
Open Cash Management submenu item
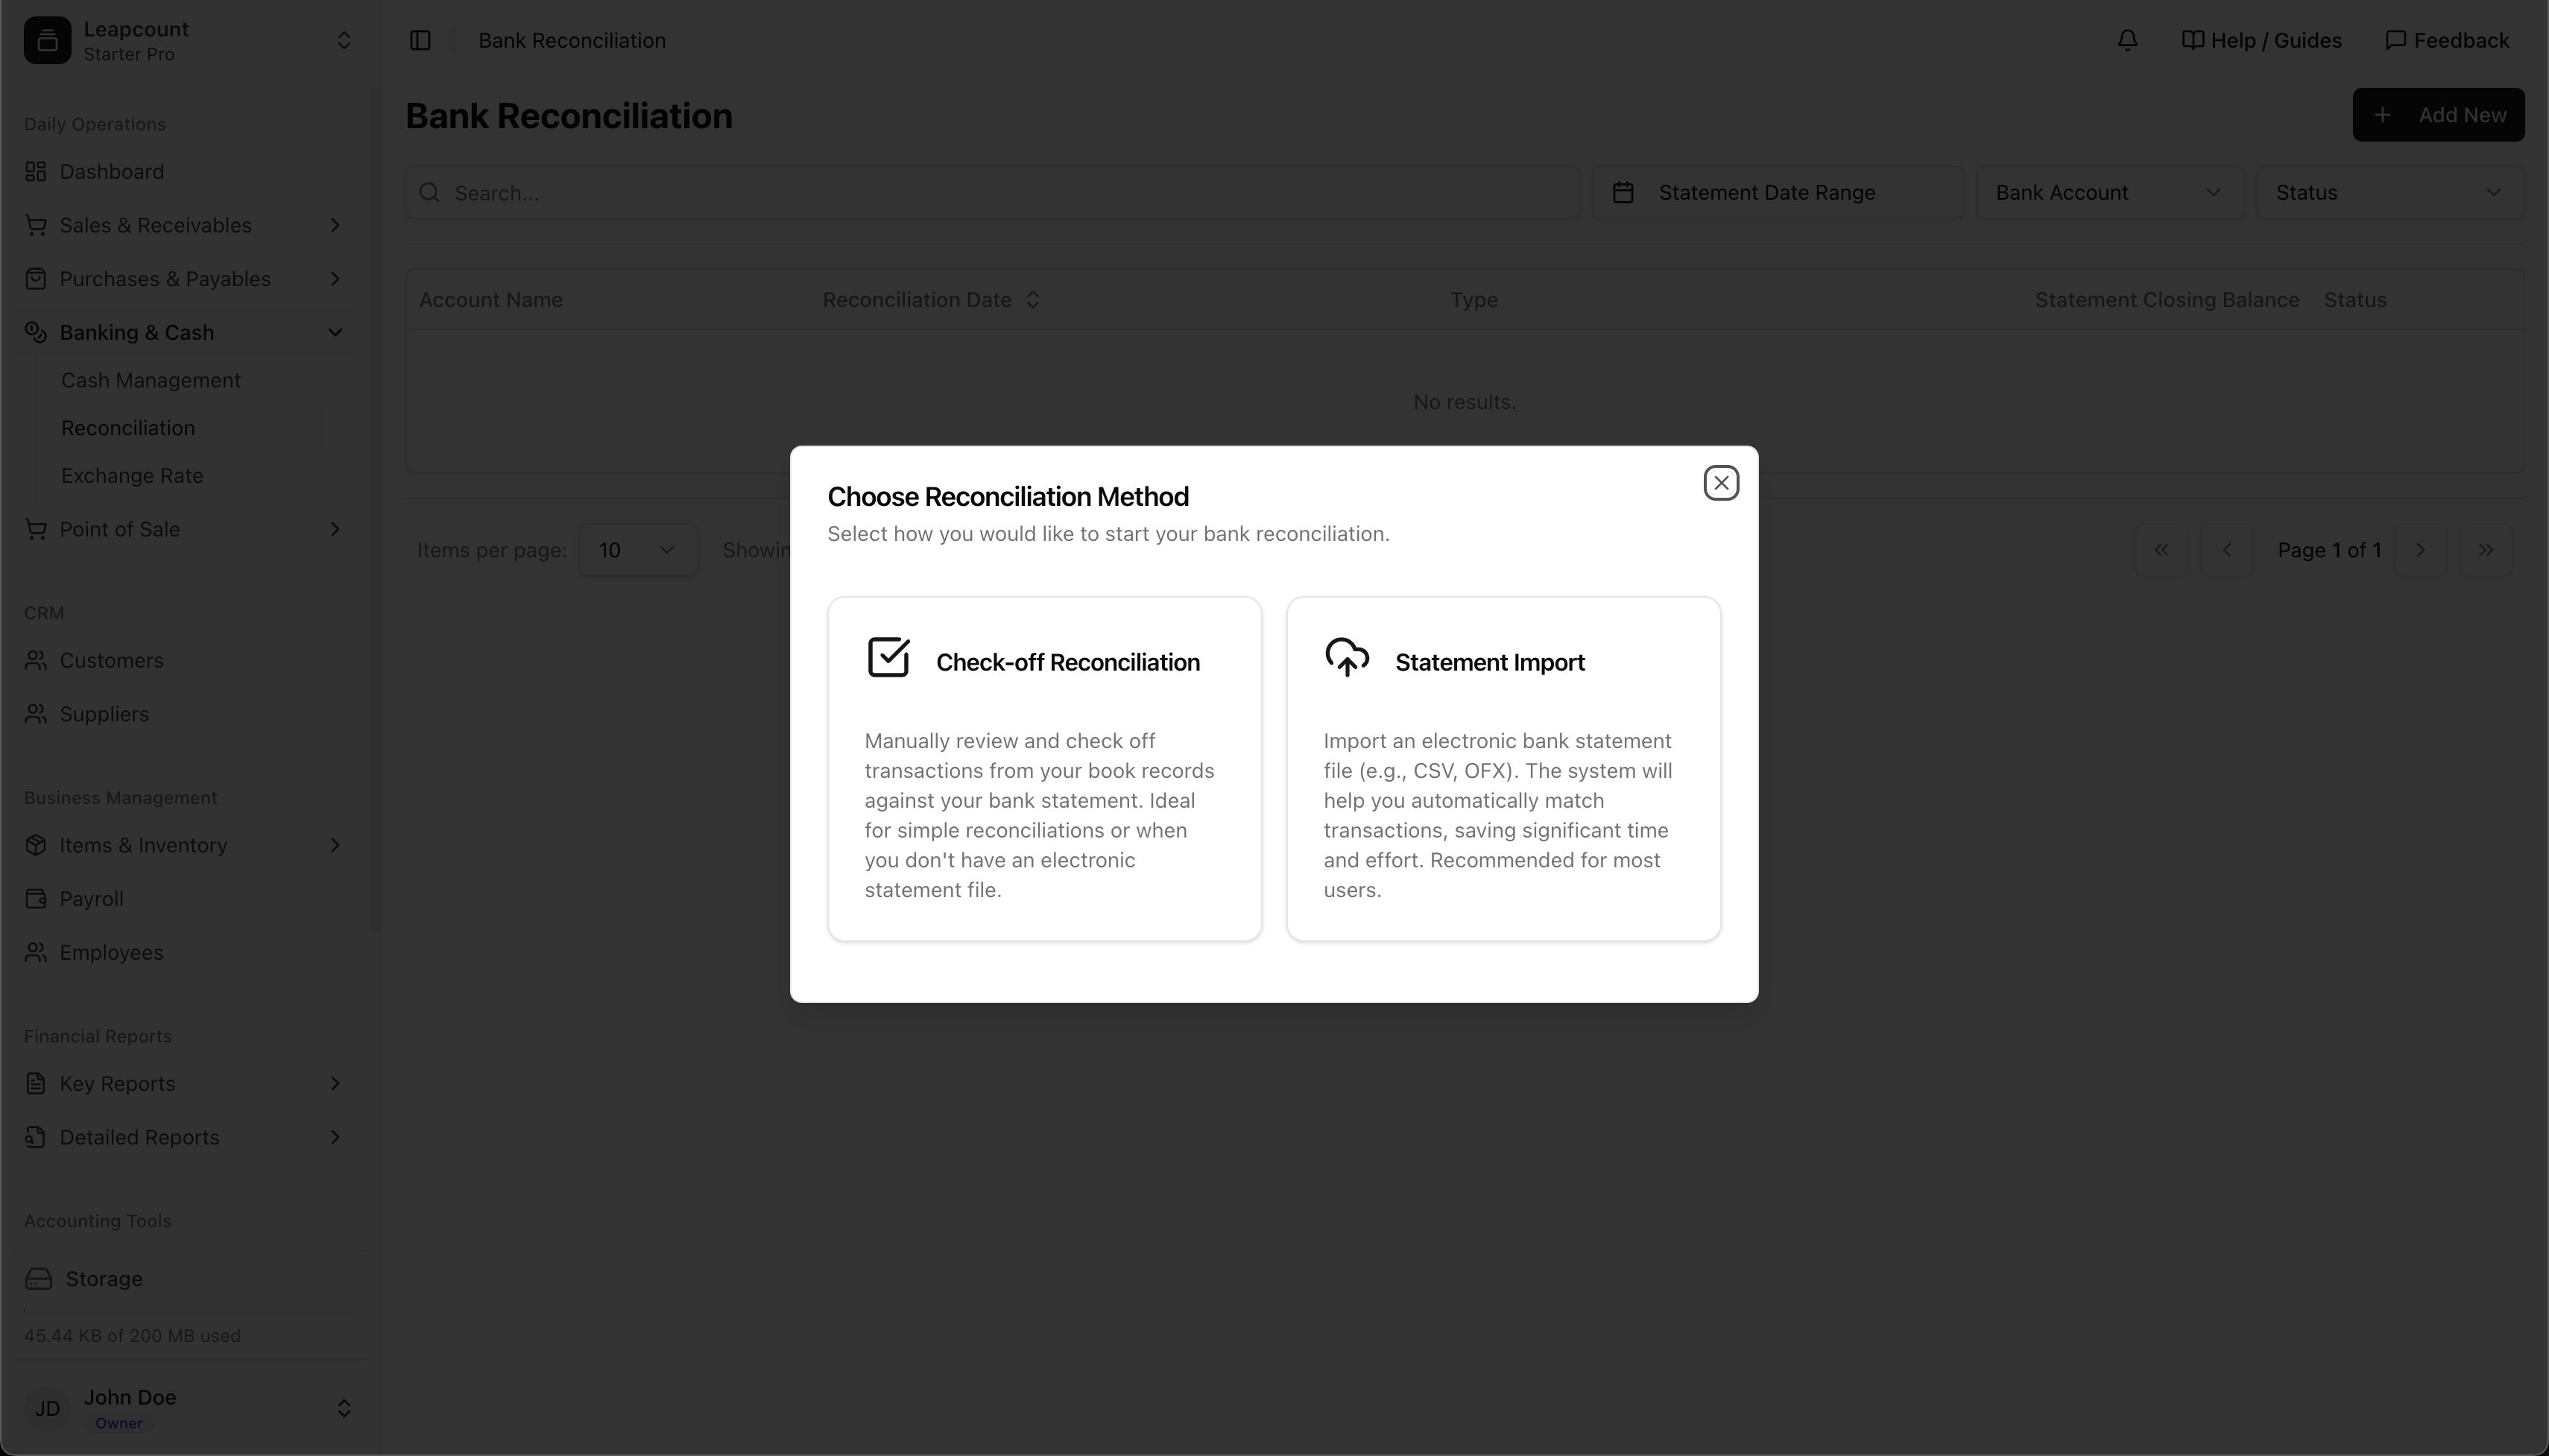pos(151,380)
